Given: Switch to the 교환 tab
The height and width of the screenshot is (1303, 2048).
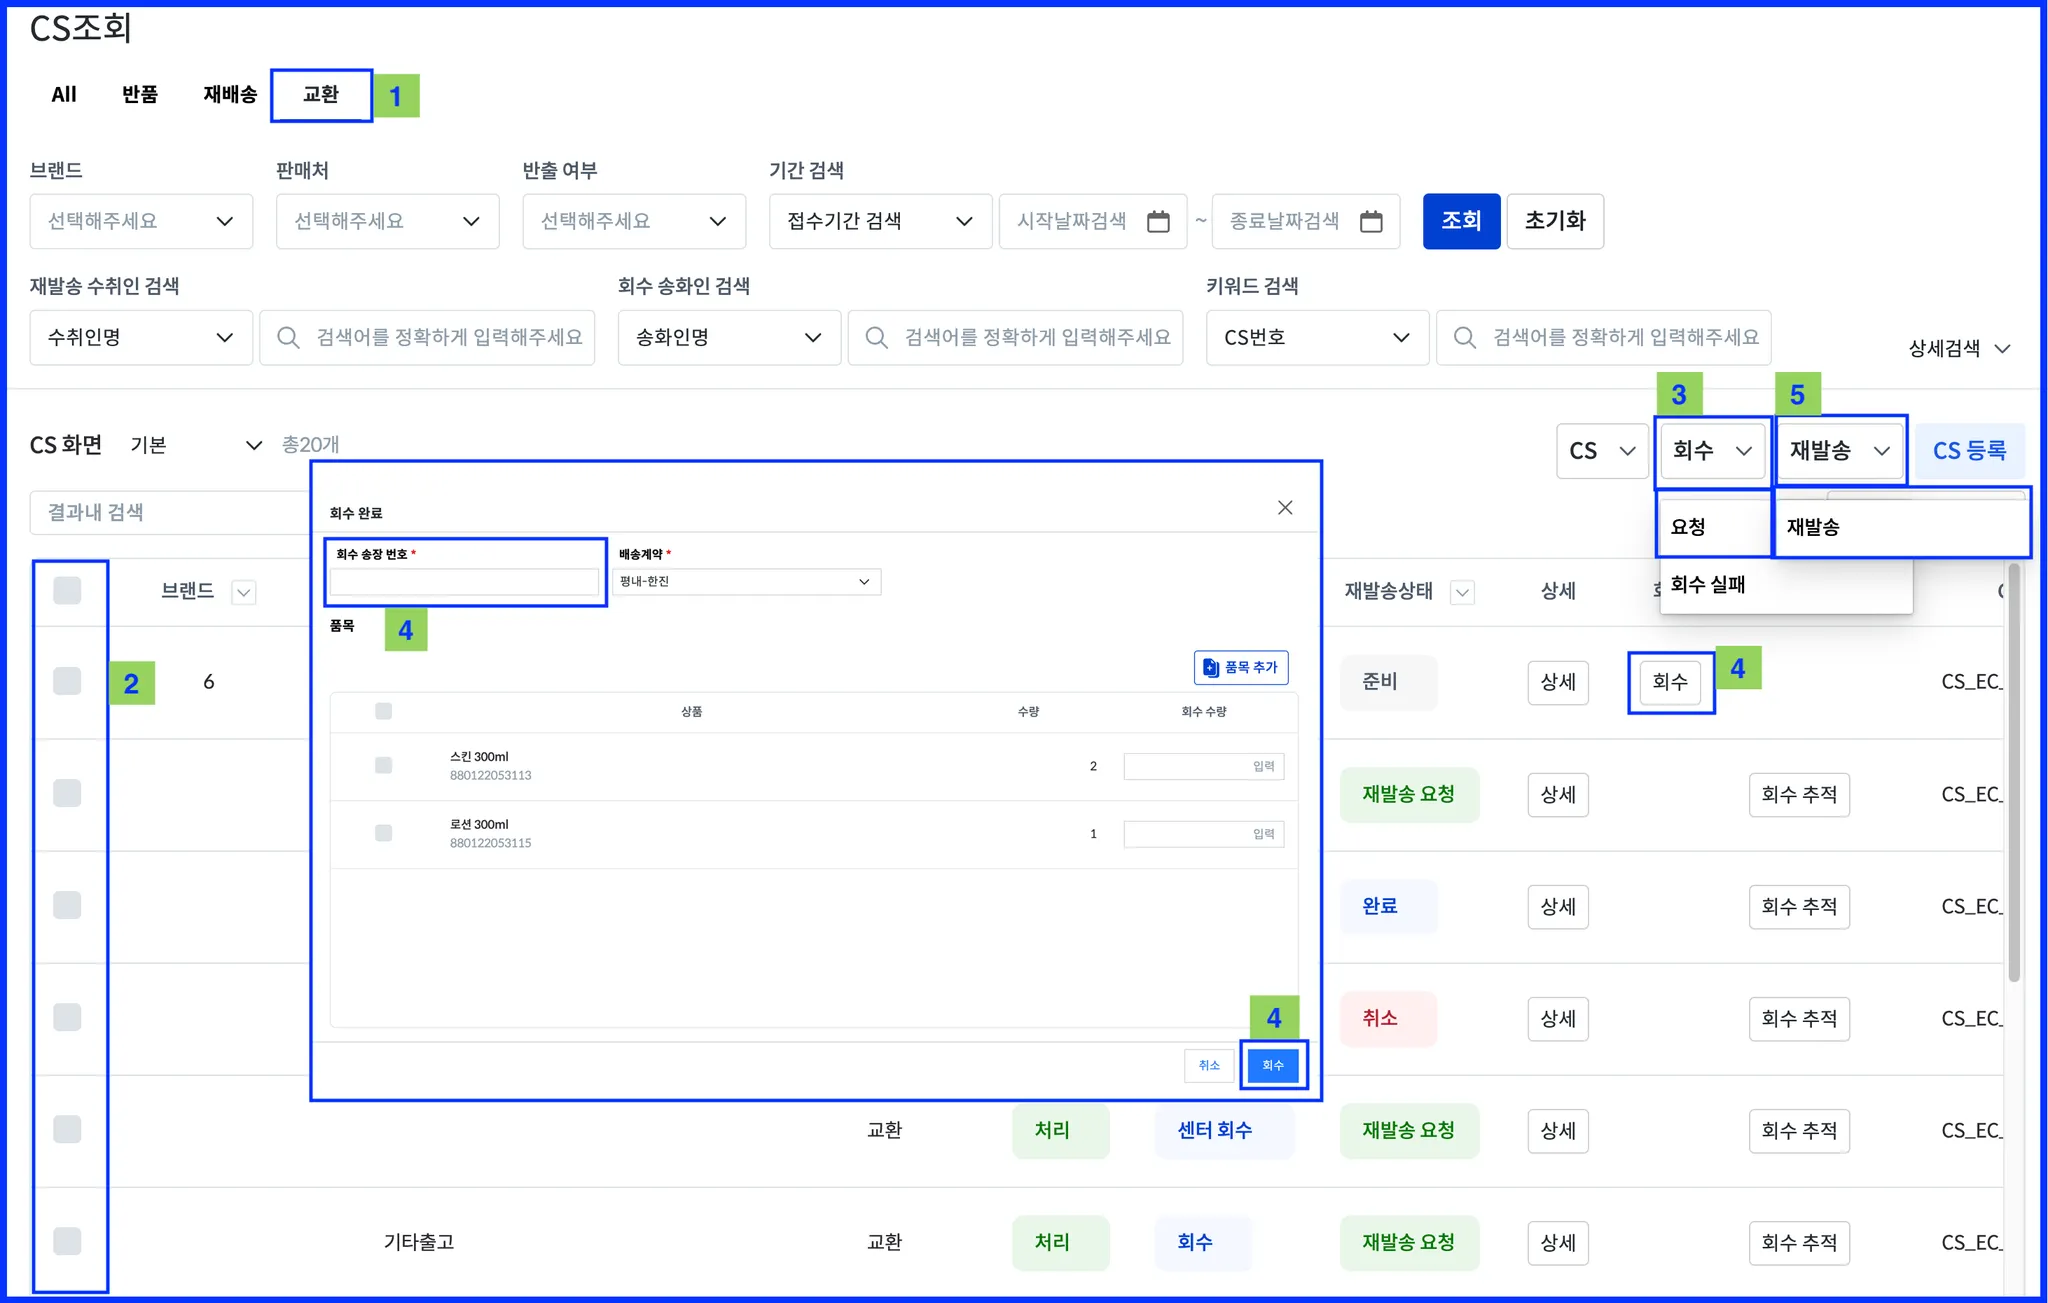Looking at the screenshot, I should [321, 95].
